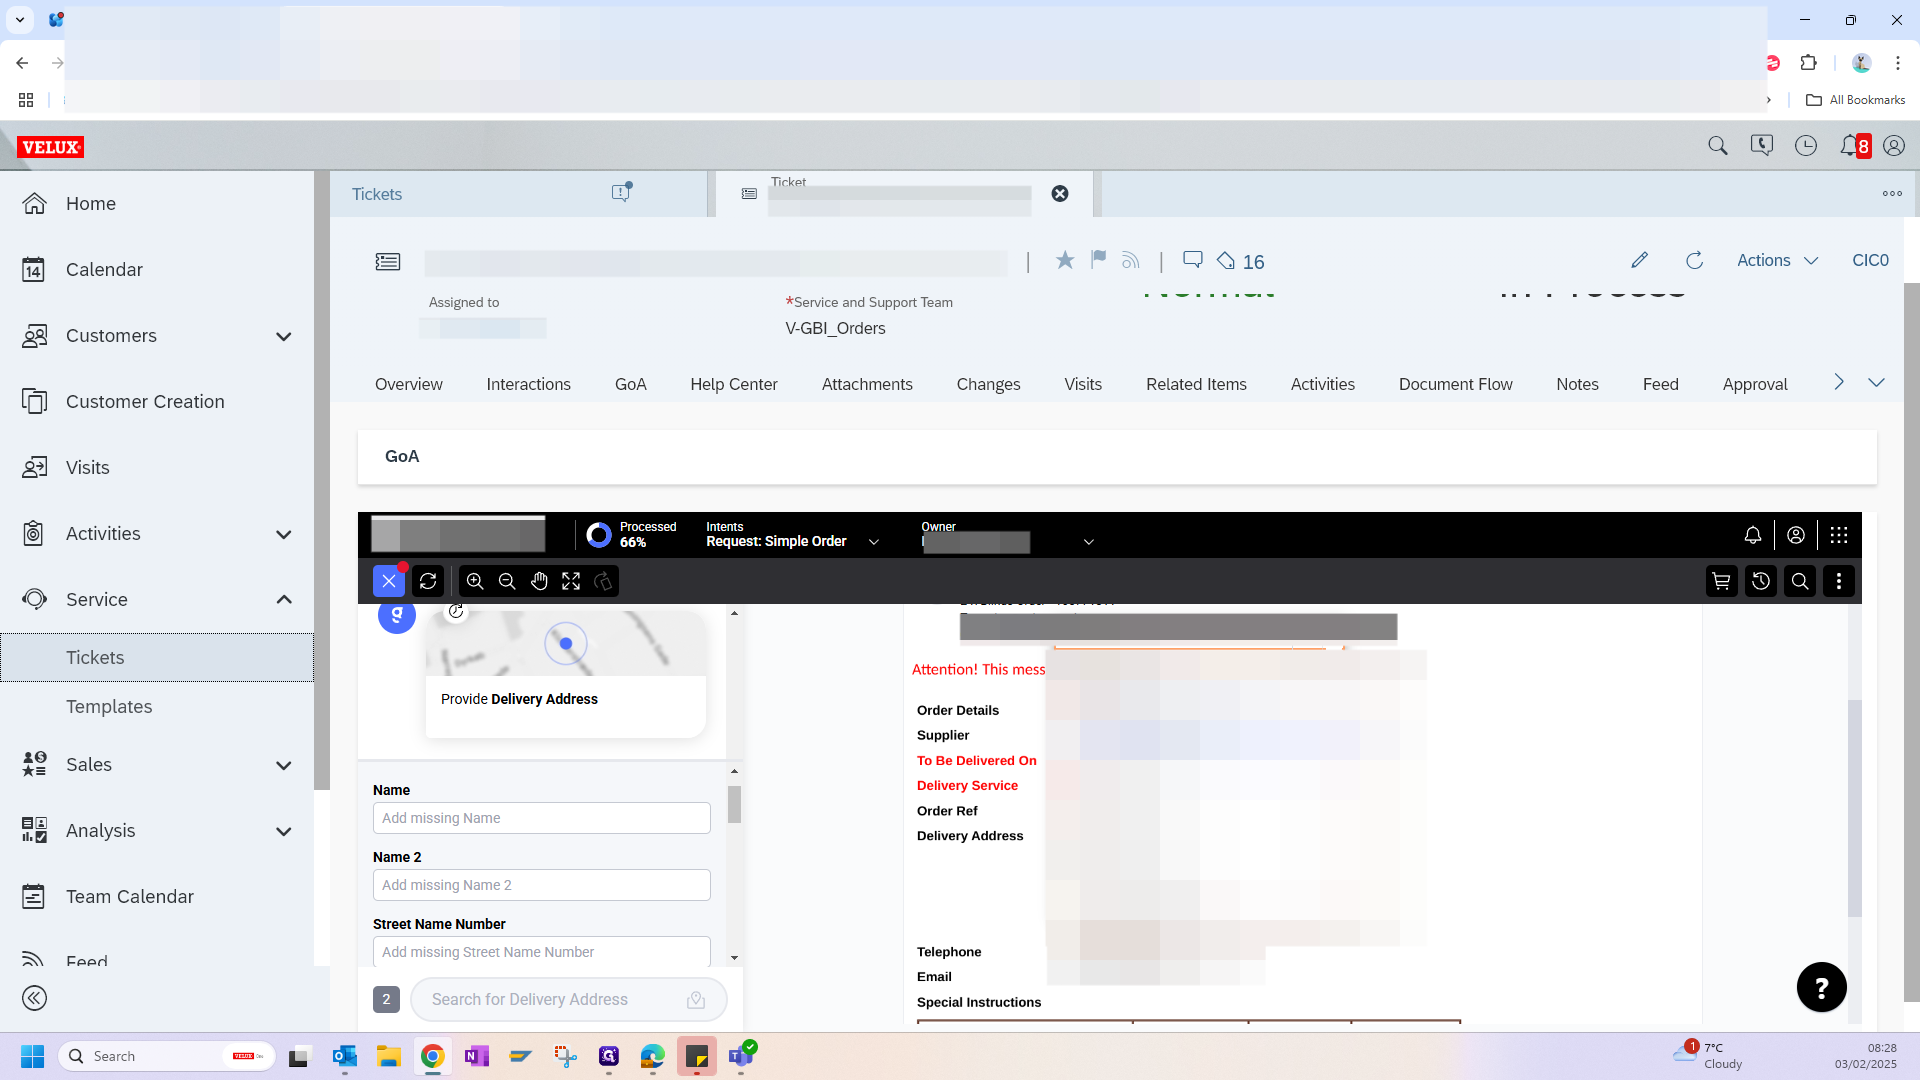Screen dimensions: 1920x1080
Task: Follow ticket via feed icon
Action: point(1131,261)
